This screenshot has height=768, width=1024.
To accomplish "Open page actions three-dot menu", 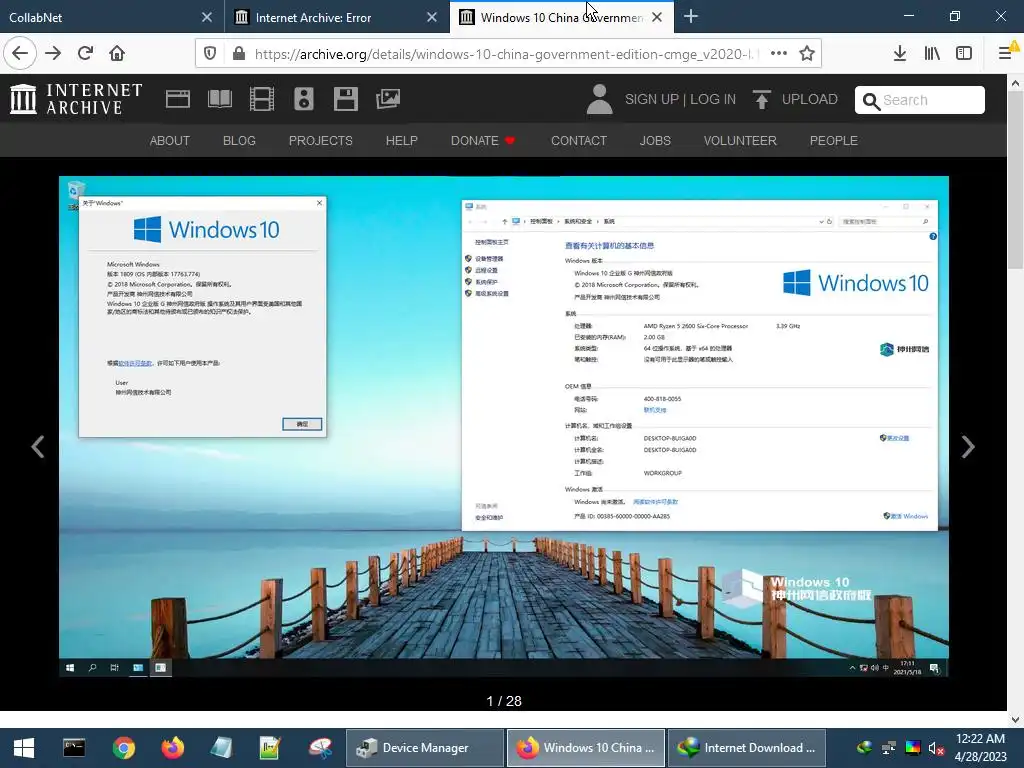I will coord(778,54).
